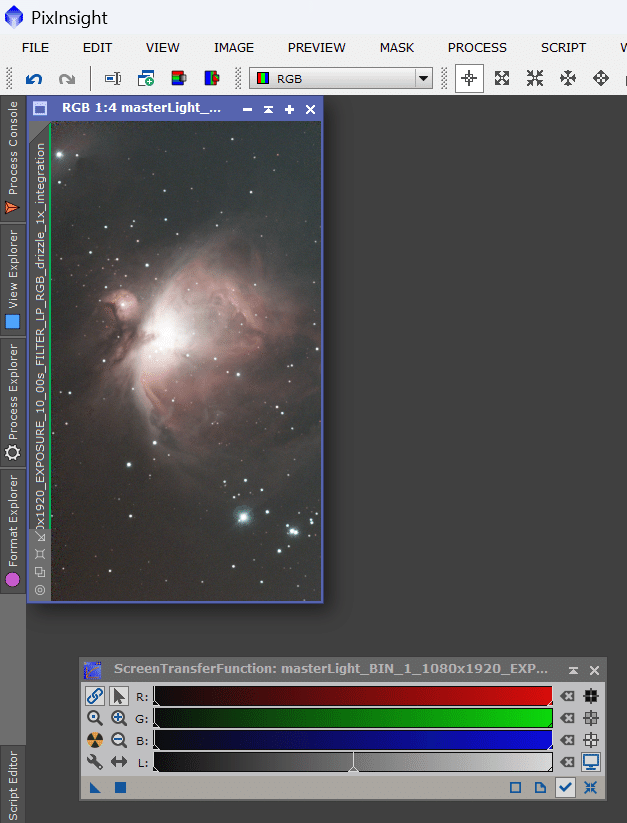Open the FILE menu

pyautogui.click(x=35, y=48)
